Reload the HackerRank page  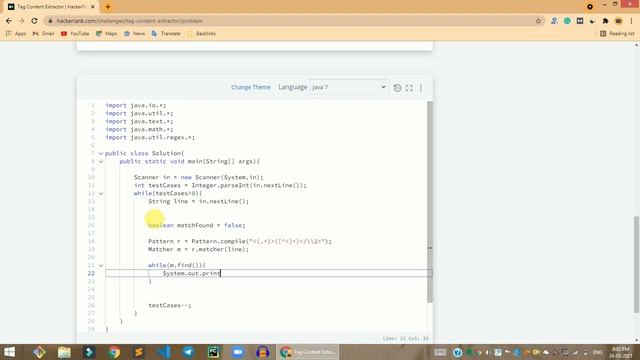[x=34, y=21]
